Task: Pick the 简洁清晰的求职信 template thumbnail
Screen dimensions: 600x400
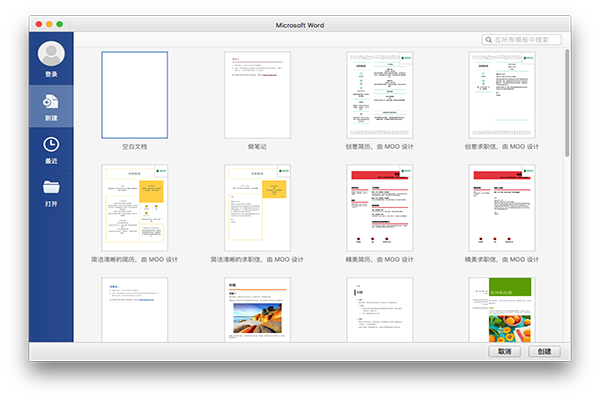Action: tap(257, 208)
